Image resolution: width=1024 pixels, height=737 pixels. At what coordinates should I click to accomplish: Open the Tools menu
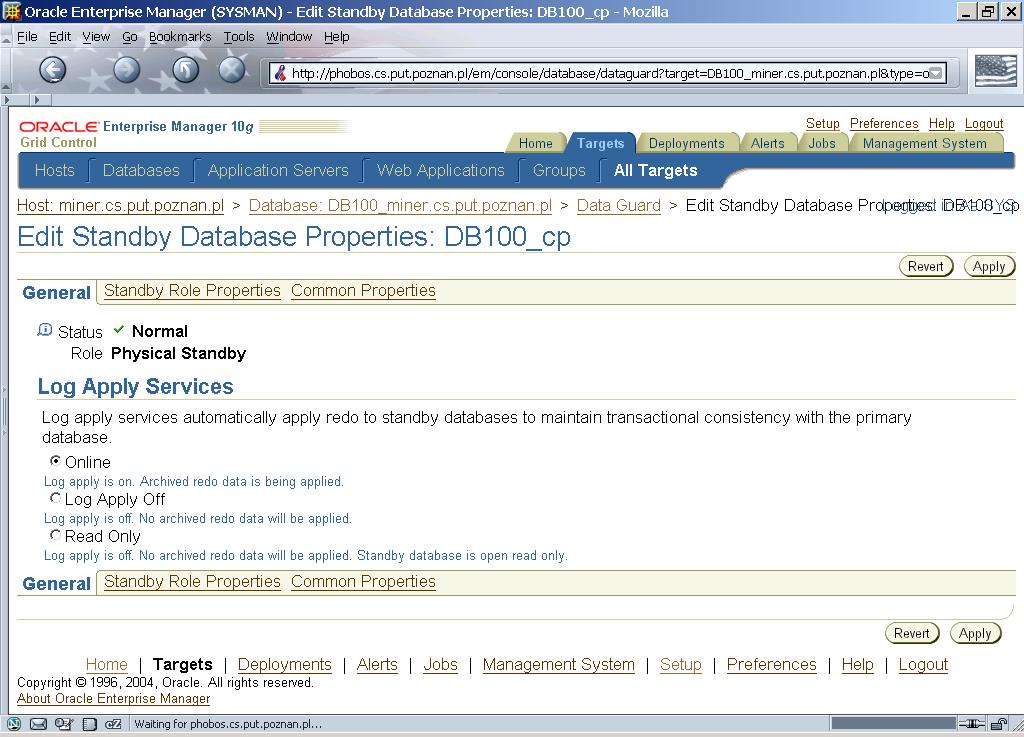click(239, 37)
